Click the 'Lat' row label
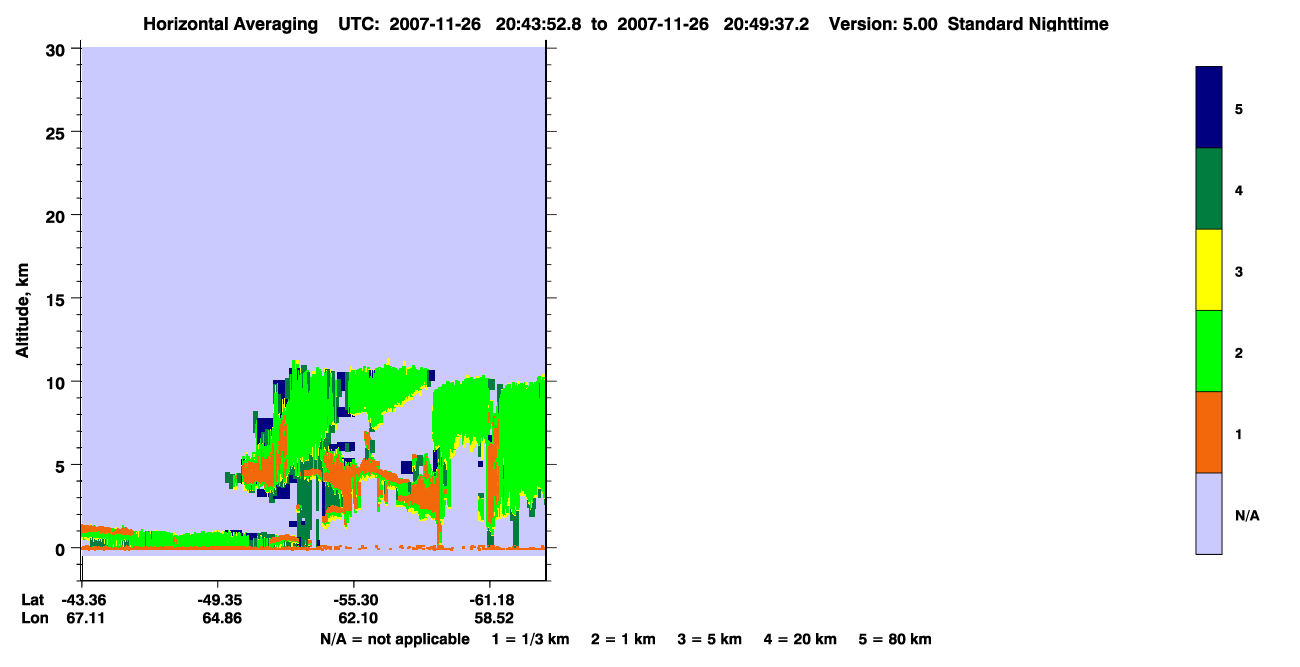 point(33,600)
